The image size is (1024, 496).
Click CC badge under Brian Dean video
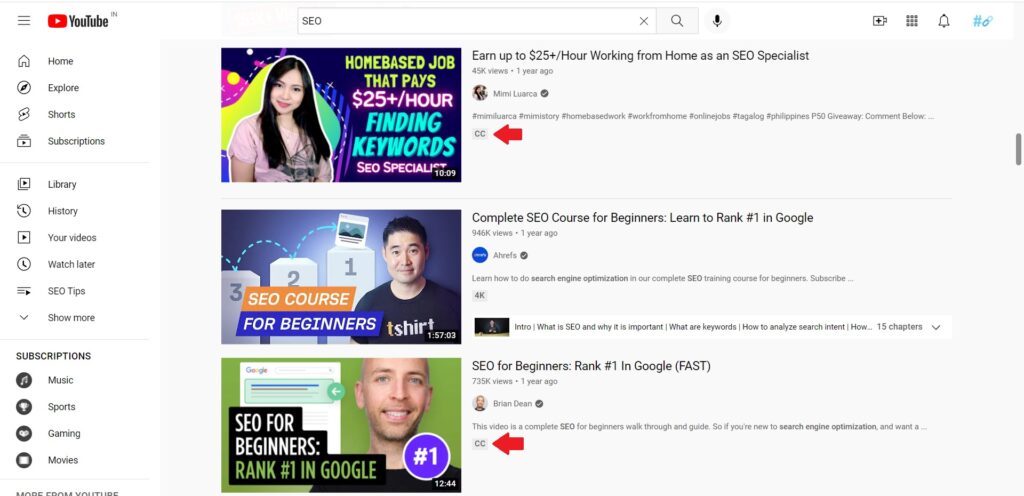pos(480,444)
